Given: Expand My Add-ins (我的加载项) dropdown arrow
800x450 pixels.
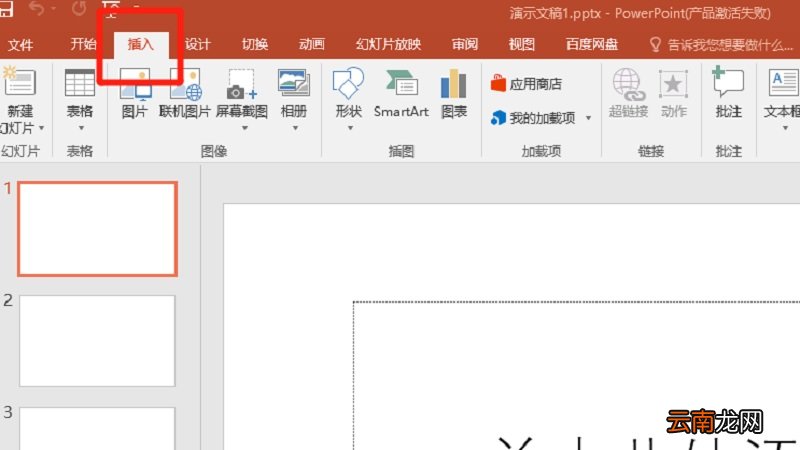Looking at the screenshot, I should click(588, 118).
